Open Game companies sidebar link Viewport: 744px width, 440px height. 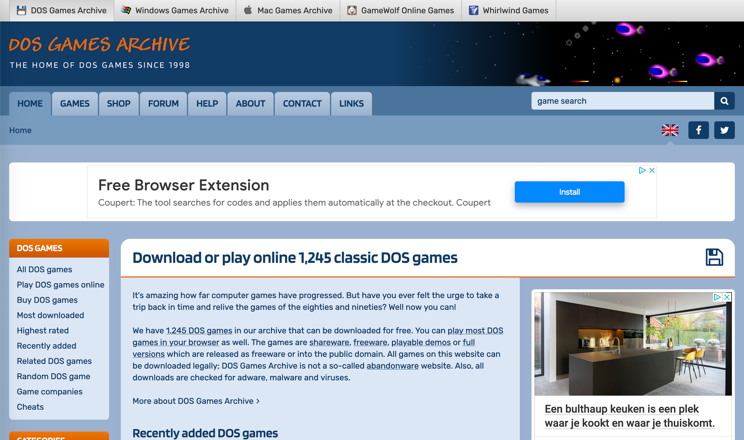point(49,392)
